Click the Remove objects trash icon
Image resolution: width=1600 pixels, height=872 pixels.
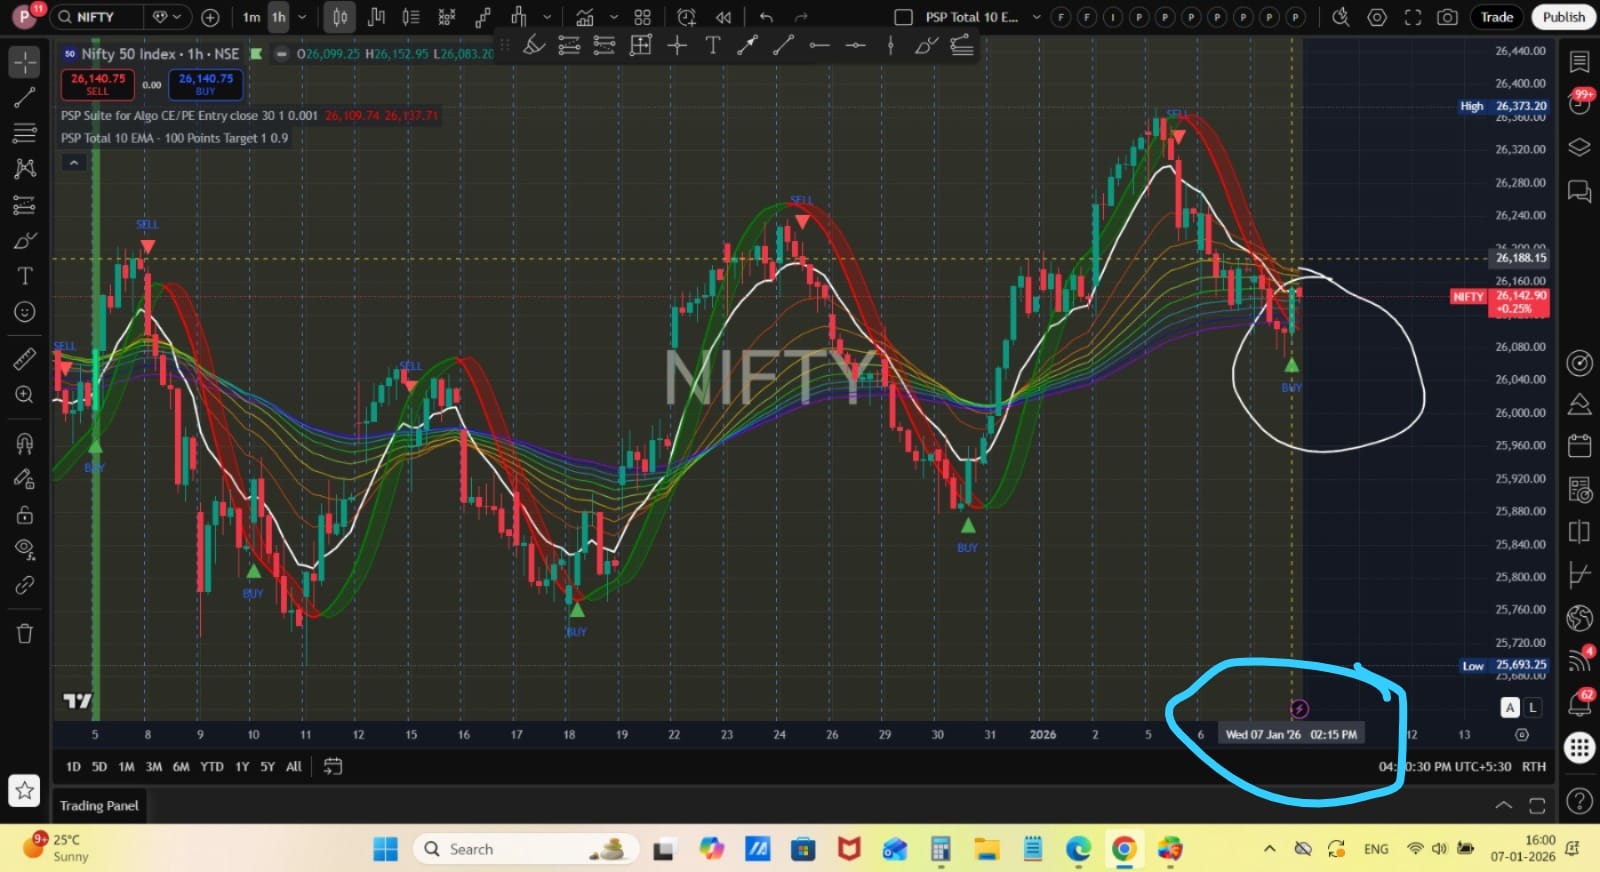click(25, 633)
